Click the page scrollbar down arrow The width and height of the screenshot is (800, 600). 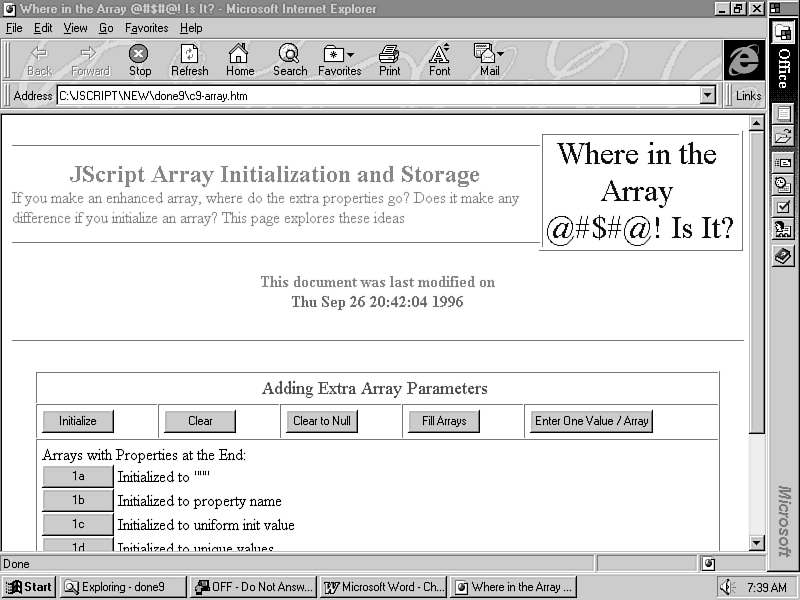click(x=757, y=543)
